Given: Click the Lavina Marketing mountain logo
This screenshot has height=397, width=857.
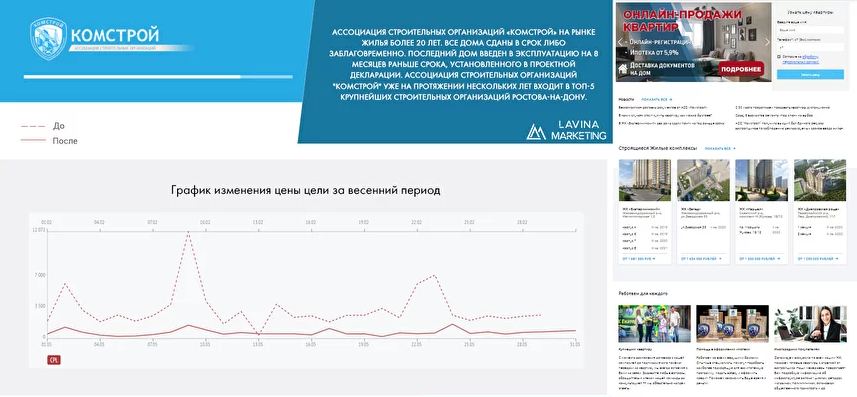Looking at the screenshot, I should pyautogui.click(x=536, y=132).
